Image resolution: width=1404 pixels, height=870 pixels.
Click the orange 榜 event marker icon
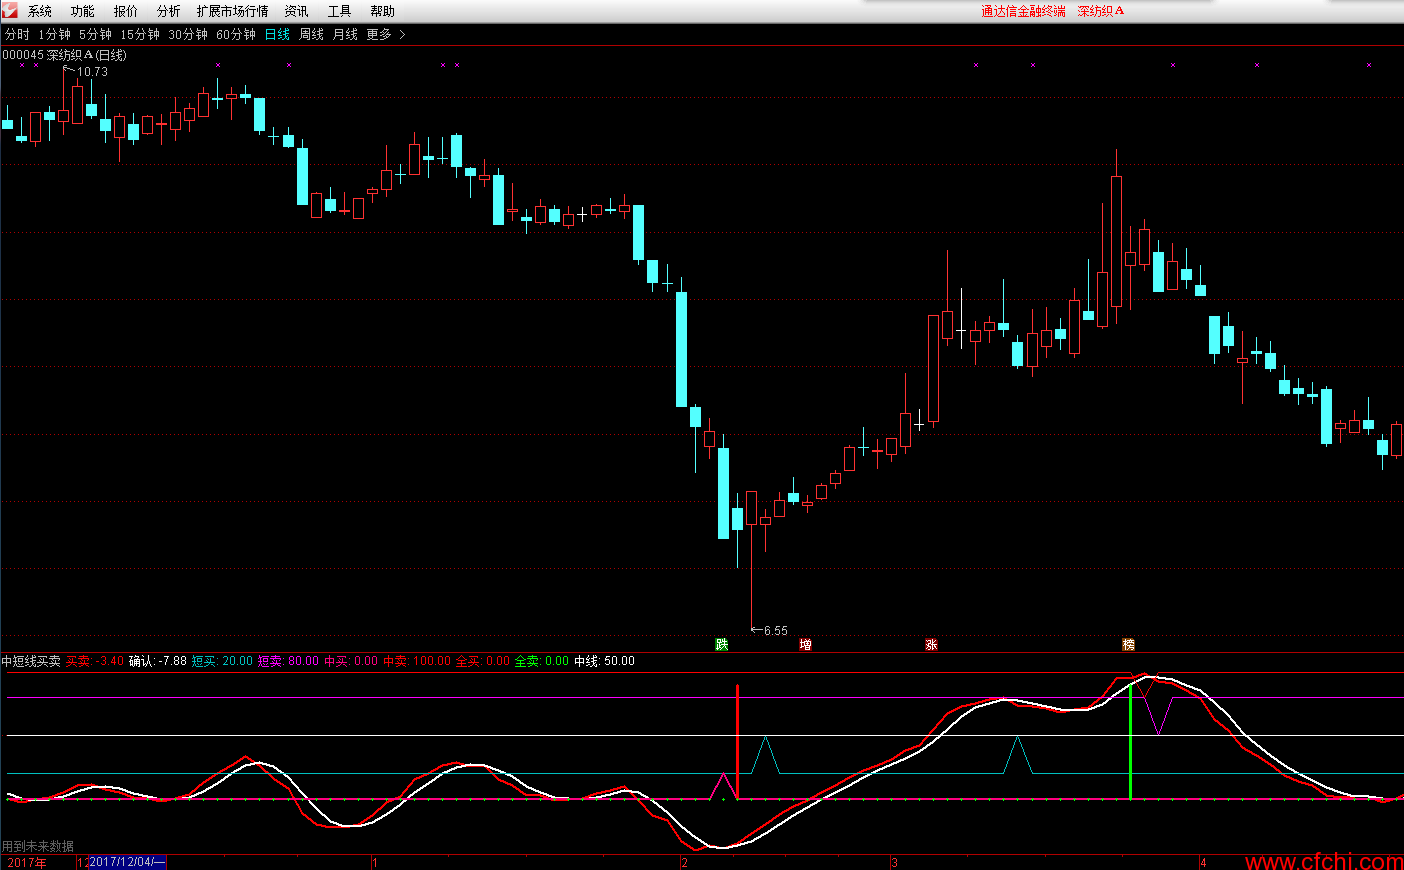pyautogui.click(x=1129, y=644)
